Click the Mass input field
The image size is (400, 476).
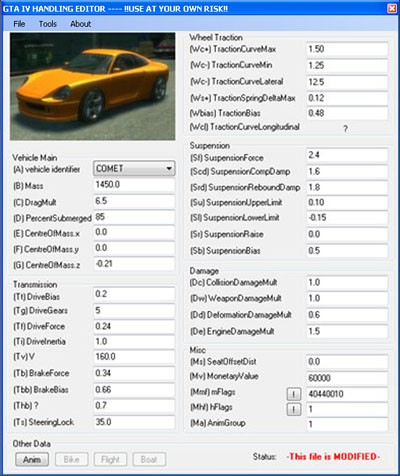(x=134, y=185)
